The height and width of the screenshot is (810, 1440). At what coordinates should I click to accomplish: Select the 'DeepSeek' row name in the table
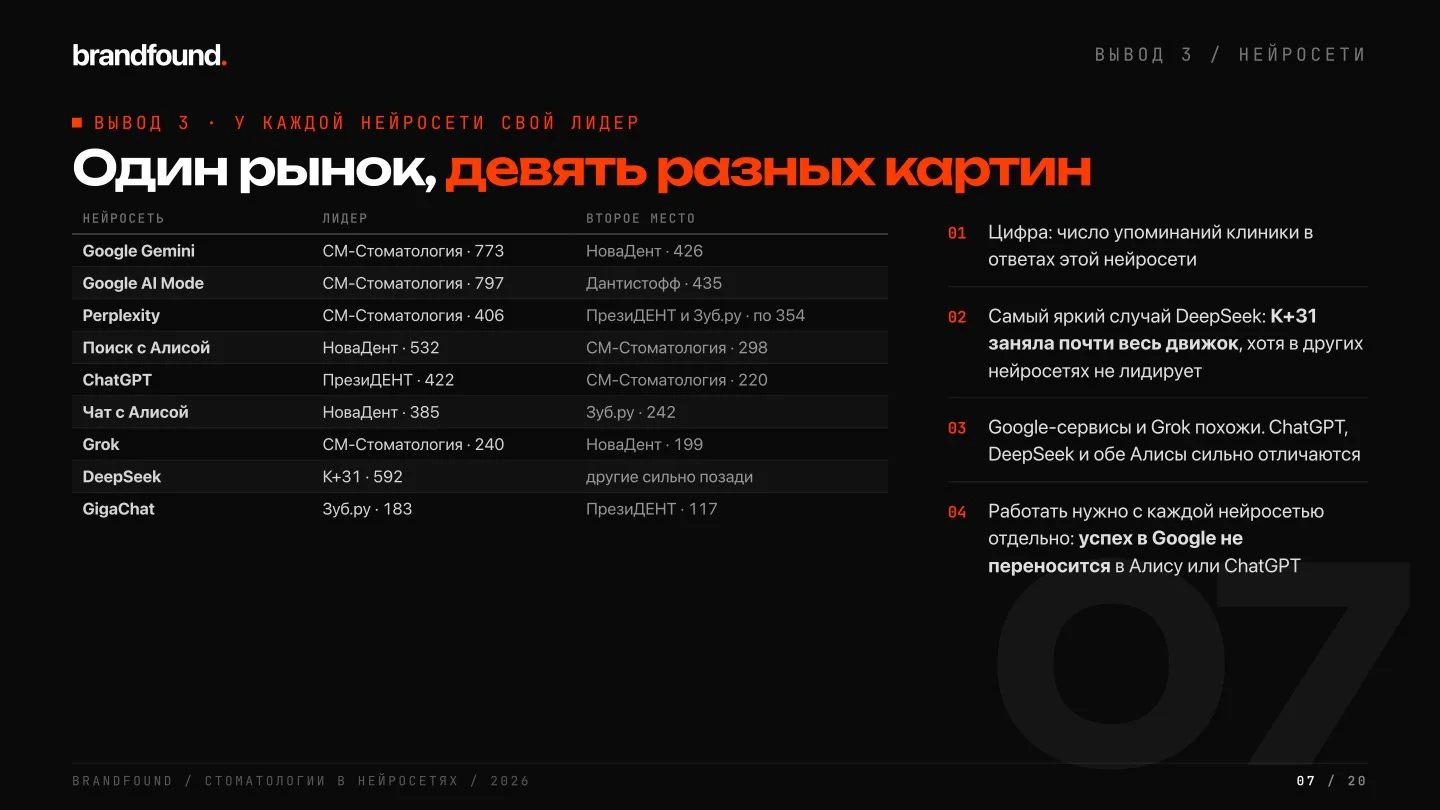click(x=122, y=477)
